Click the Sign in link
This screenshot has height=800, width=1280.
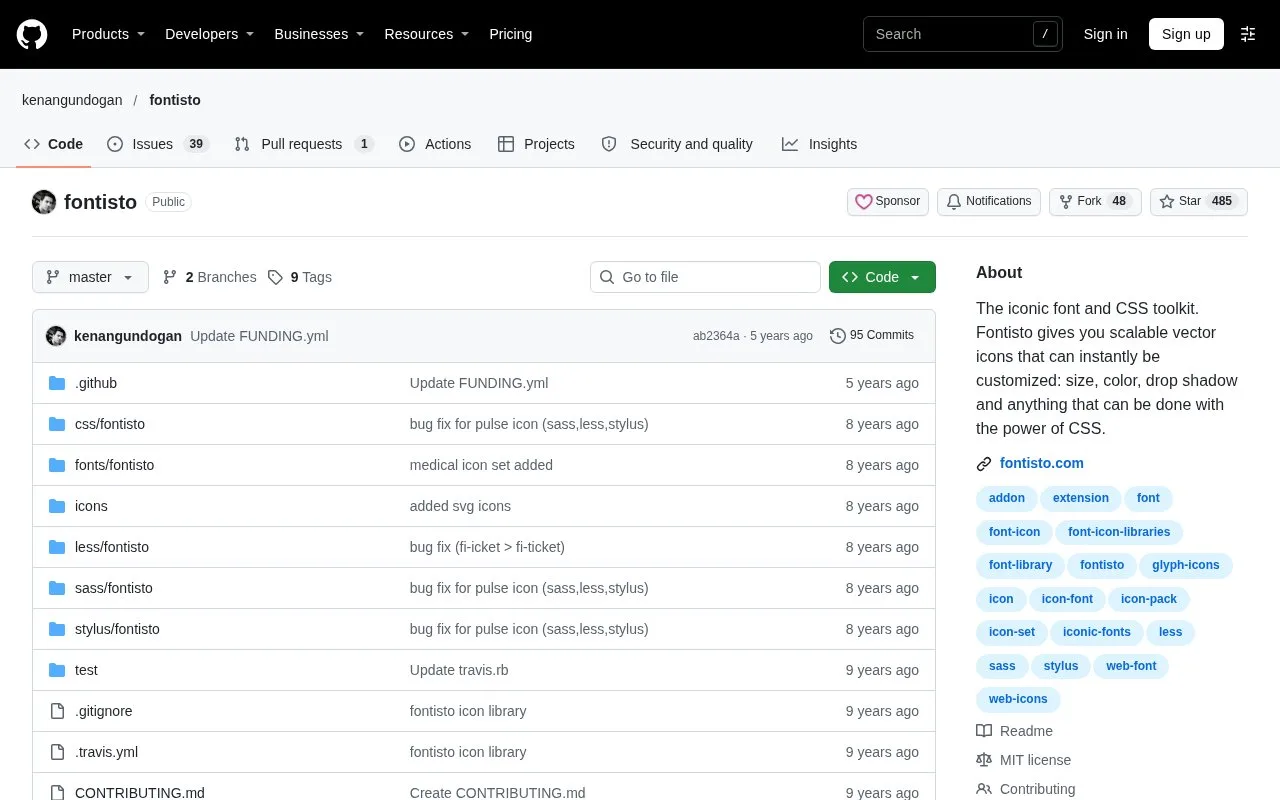[1105, 34]
